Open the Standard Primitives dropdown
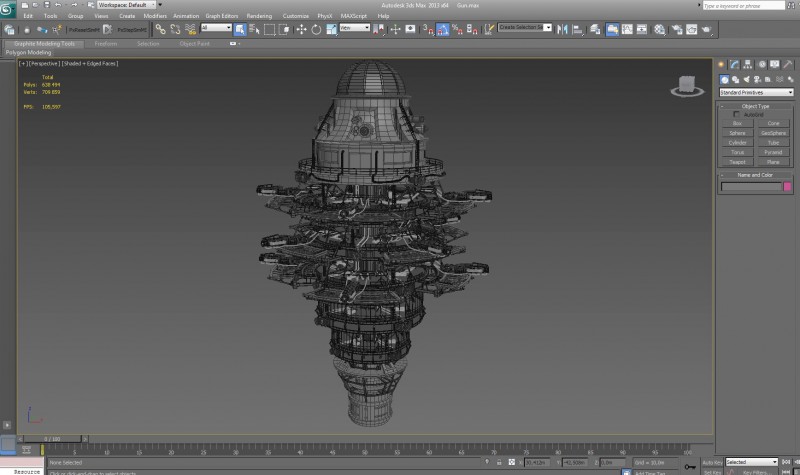 pyautogui.click(x=756, y=92)
